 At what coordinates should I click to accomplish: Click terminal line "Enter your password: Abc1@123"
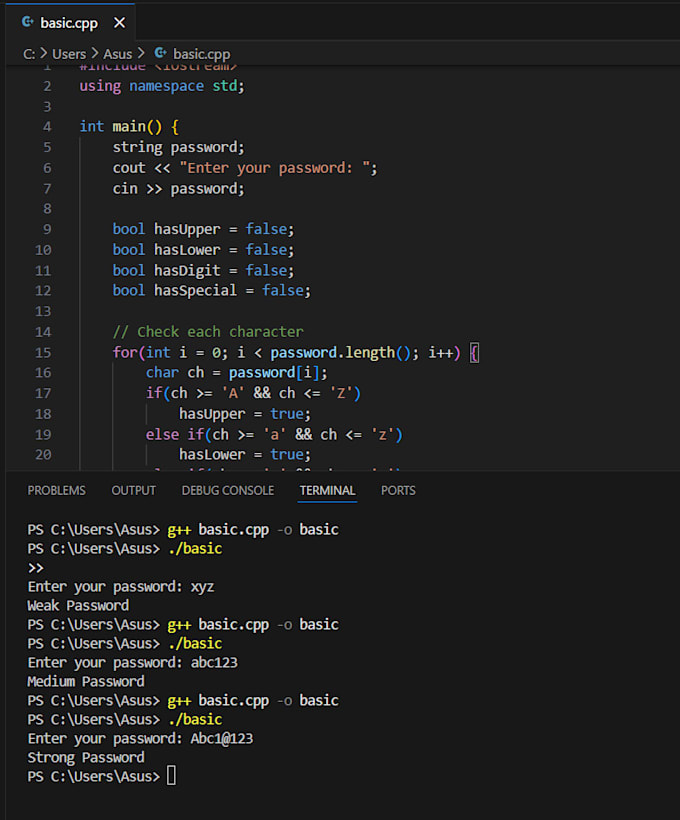click(140, 738)
